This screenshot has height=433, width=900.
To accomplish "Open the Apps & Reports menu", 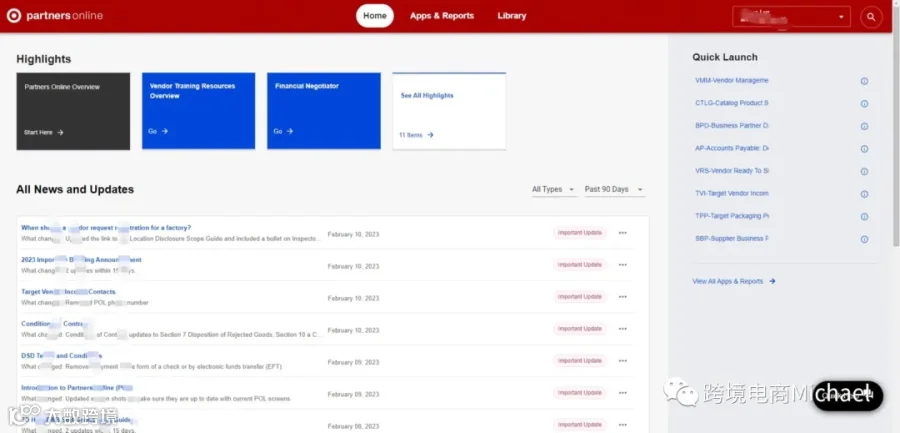I will (x=442, y=16).
